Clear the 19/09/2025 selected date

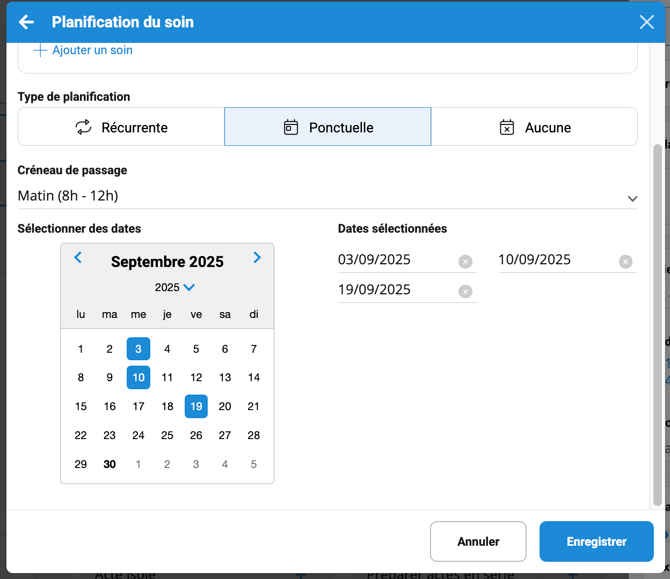(x=465, y=292)
